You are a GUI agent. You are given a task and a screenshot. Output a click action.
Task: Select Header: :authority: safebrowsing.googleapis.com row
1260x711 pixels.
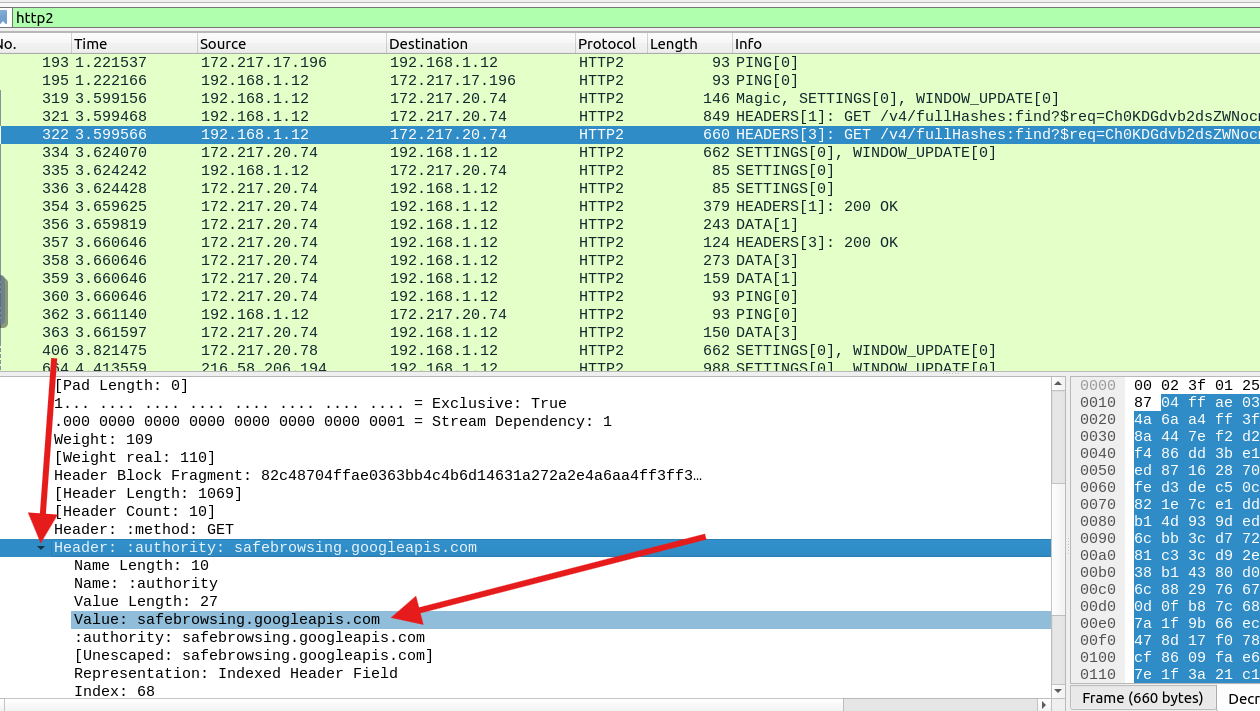[x=525, y=548]
